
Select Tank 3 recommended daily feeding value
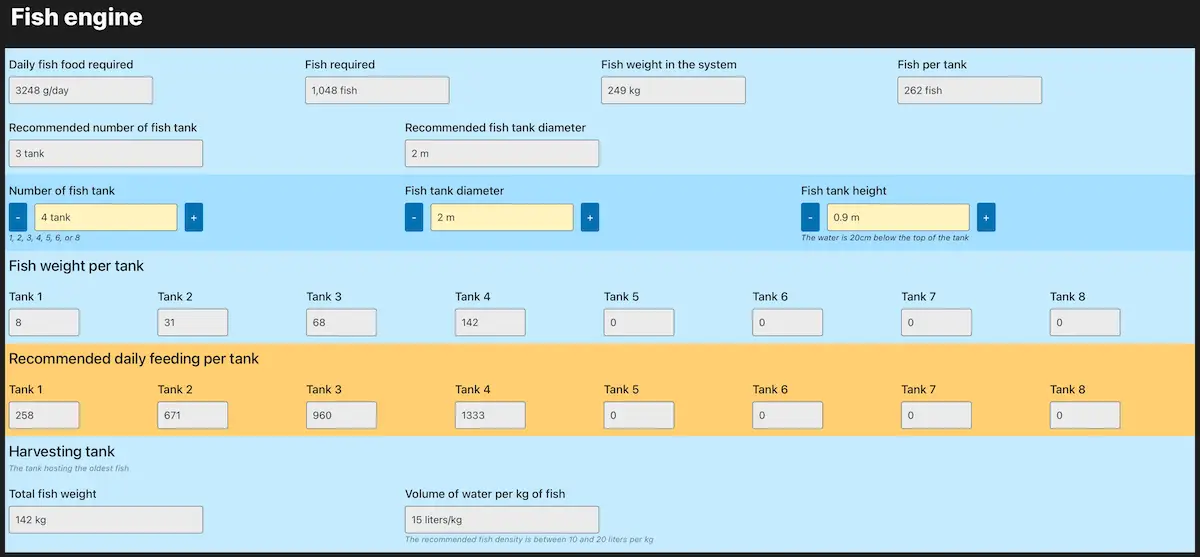[341, 415]
